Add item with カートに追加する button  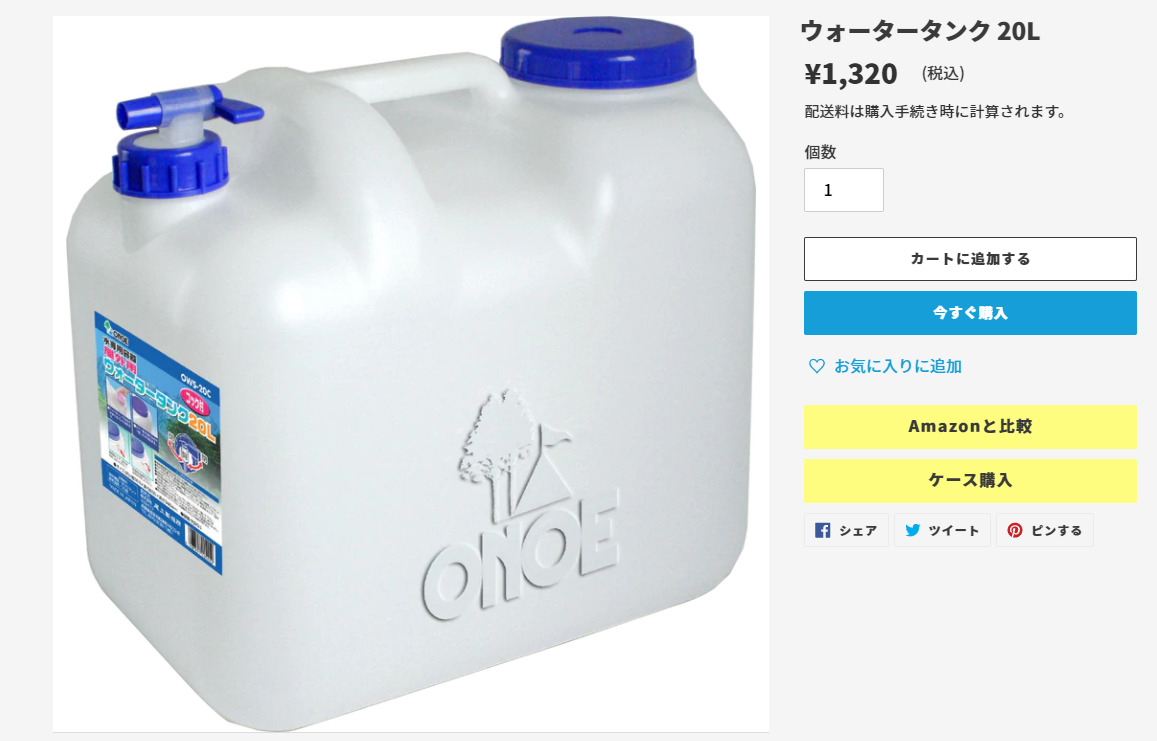(x=970, y=259)
